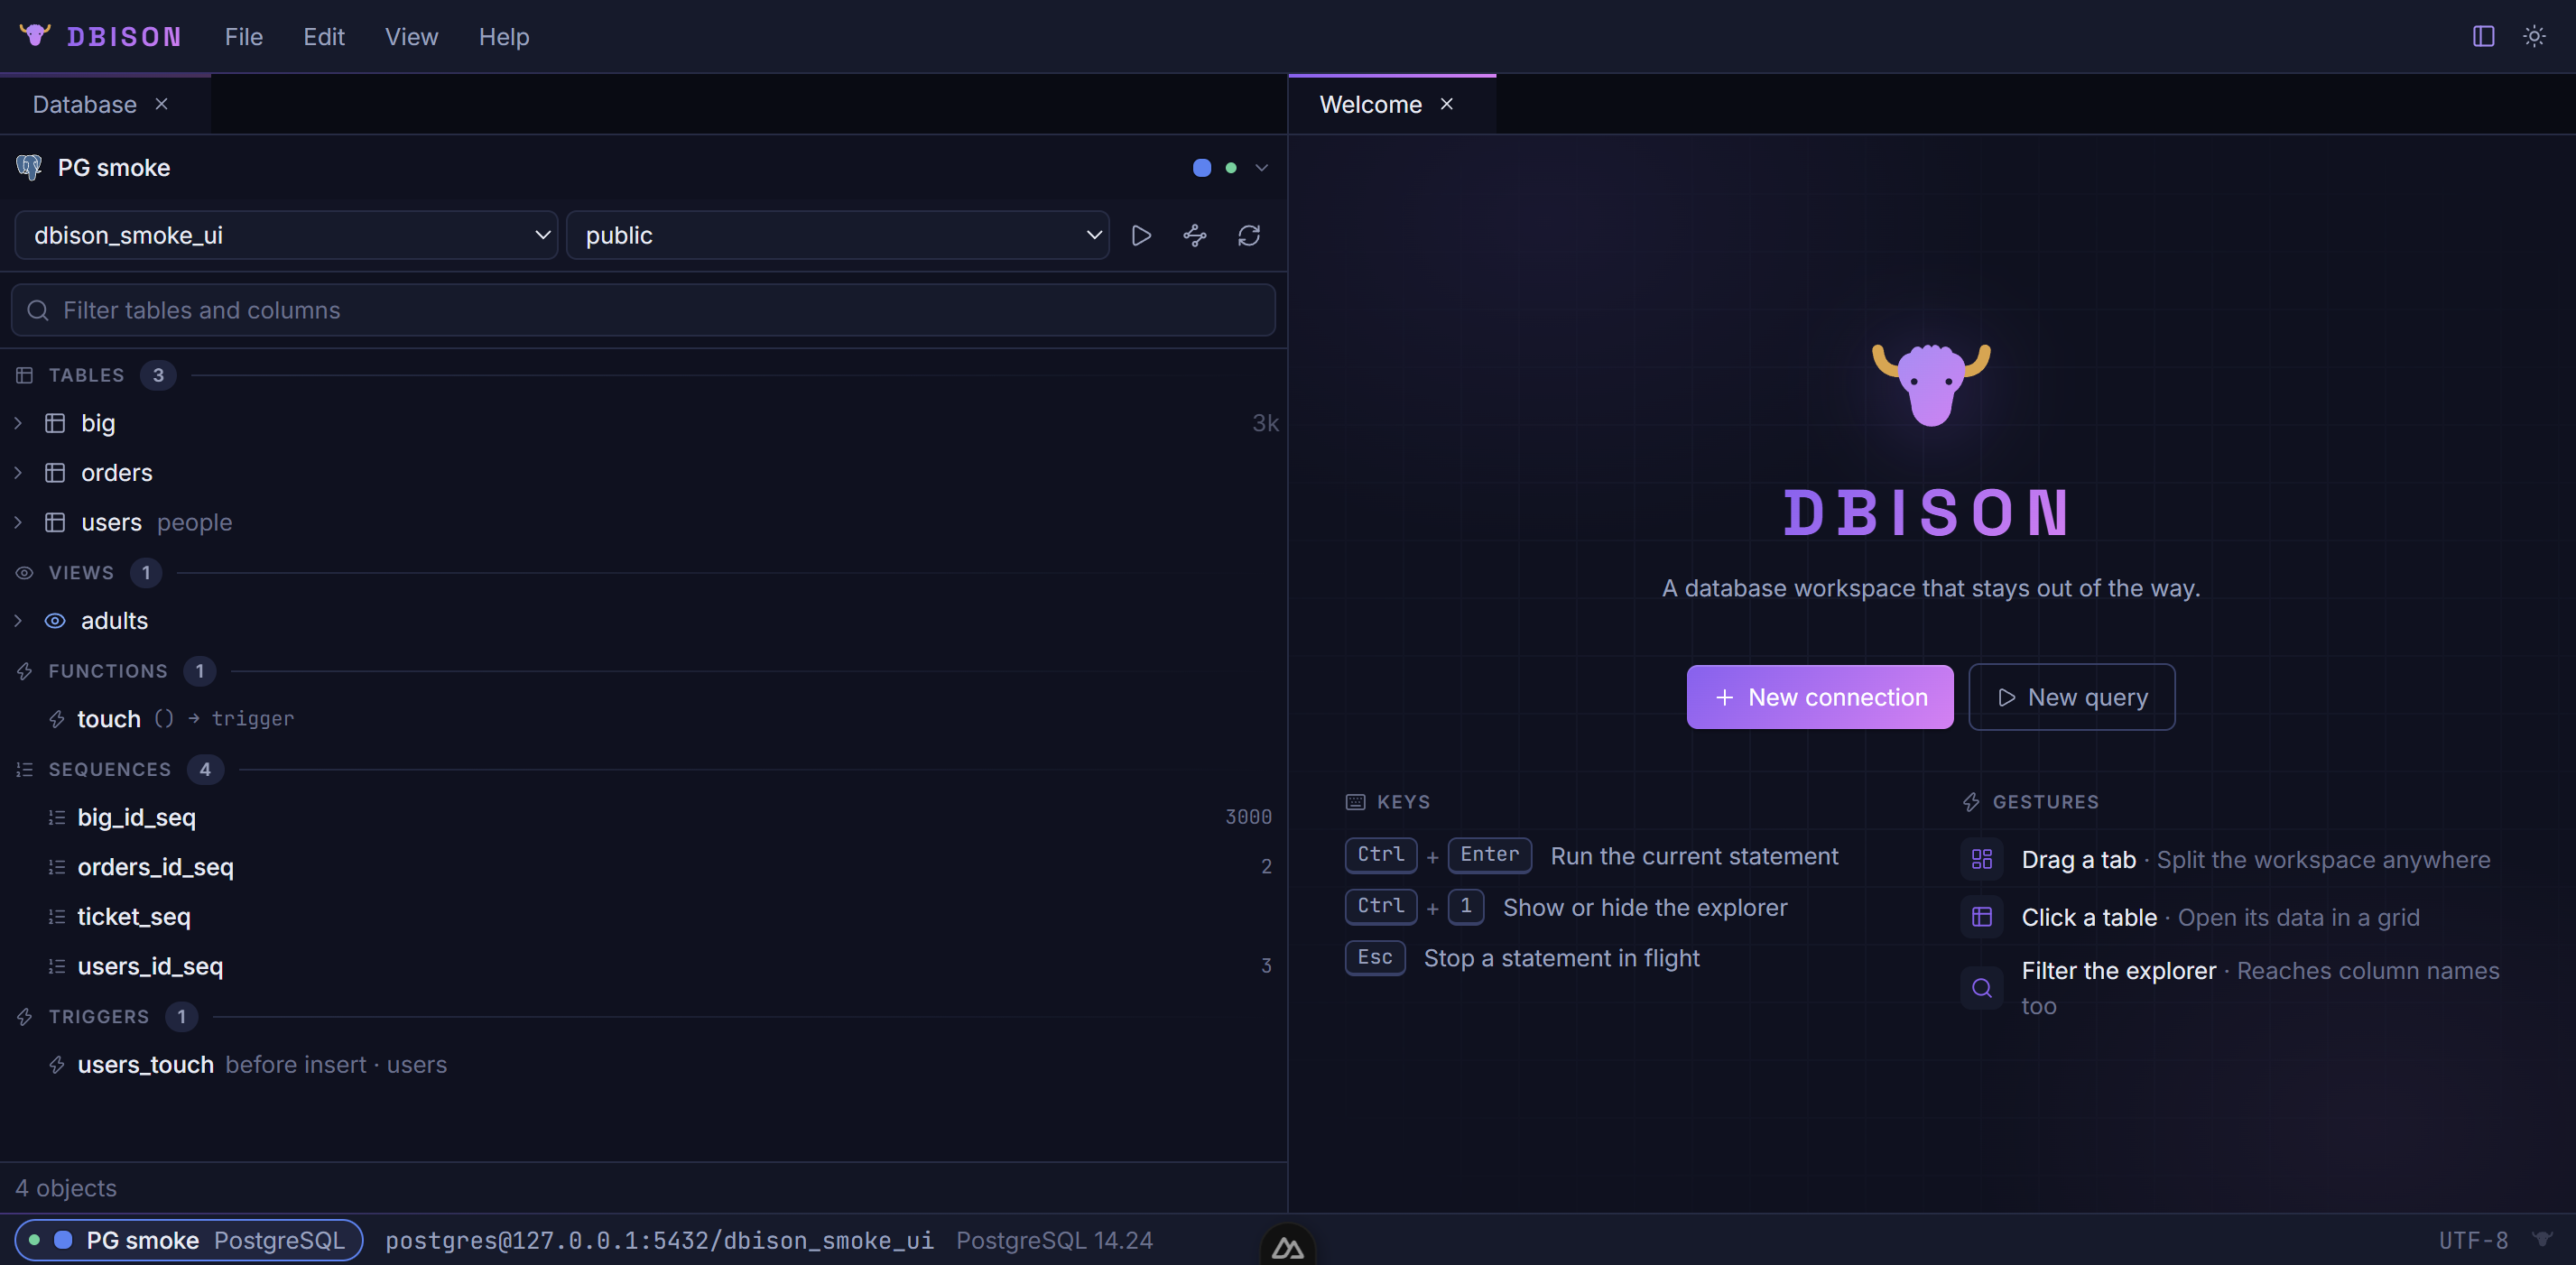Screen dimensions: 2576x1265
Task: Click the bolt icon of the touch function
Action: coord(57,719)
